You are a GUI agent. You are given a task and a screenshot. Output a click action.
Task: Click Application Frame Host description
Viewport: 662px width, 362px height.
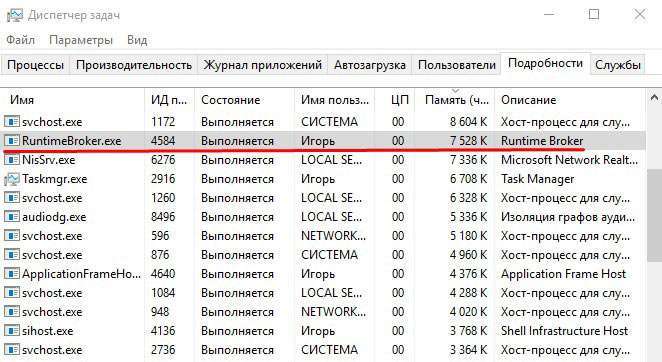(x=564, y=274)
